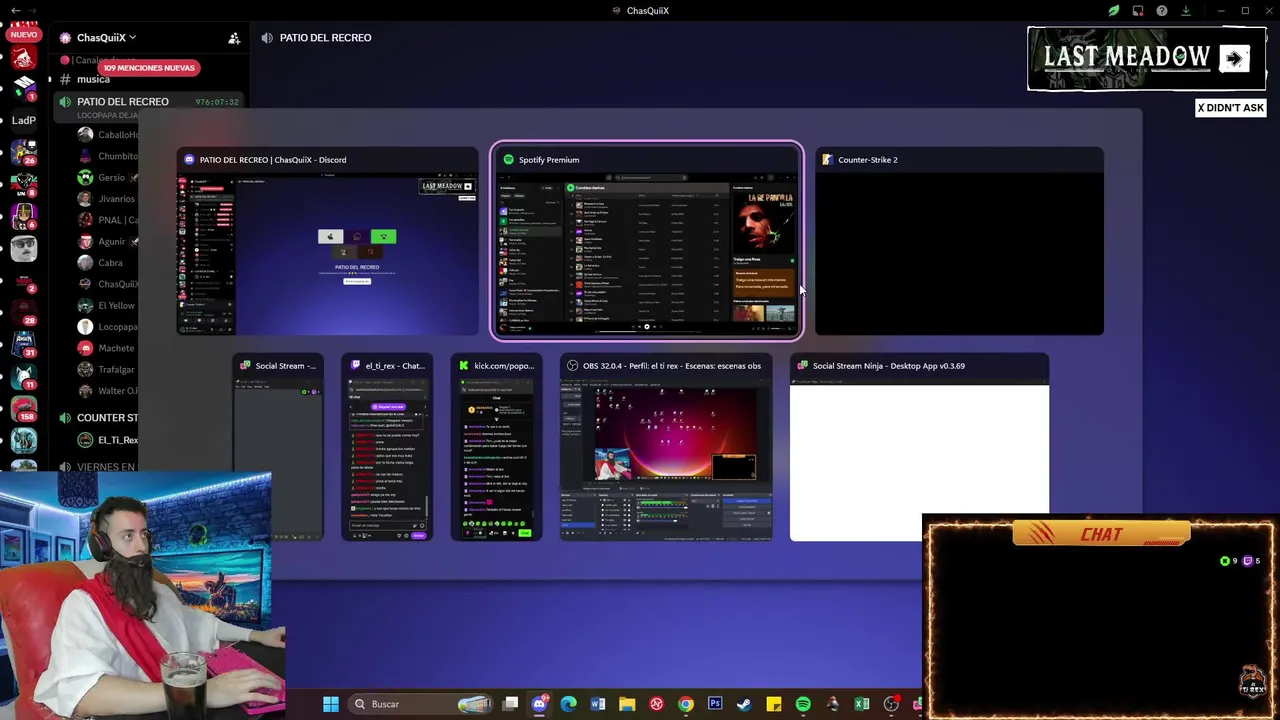This screenshot has width=1280, height=720.
Task: Switch to the el_ti_rex Chat window thumbnail
Action: [387, 447]
